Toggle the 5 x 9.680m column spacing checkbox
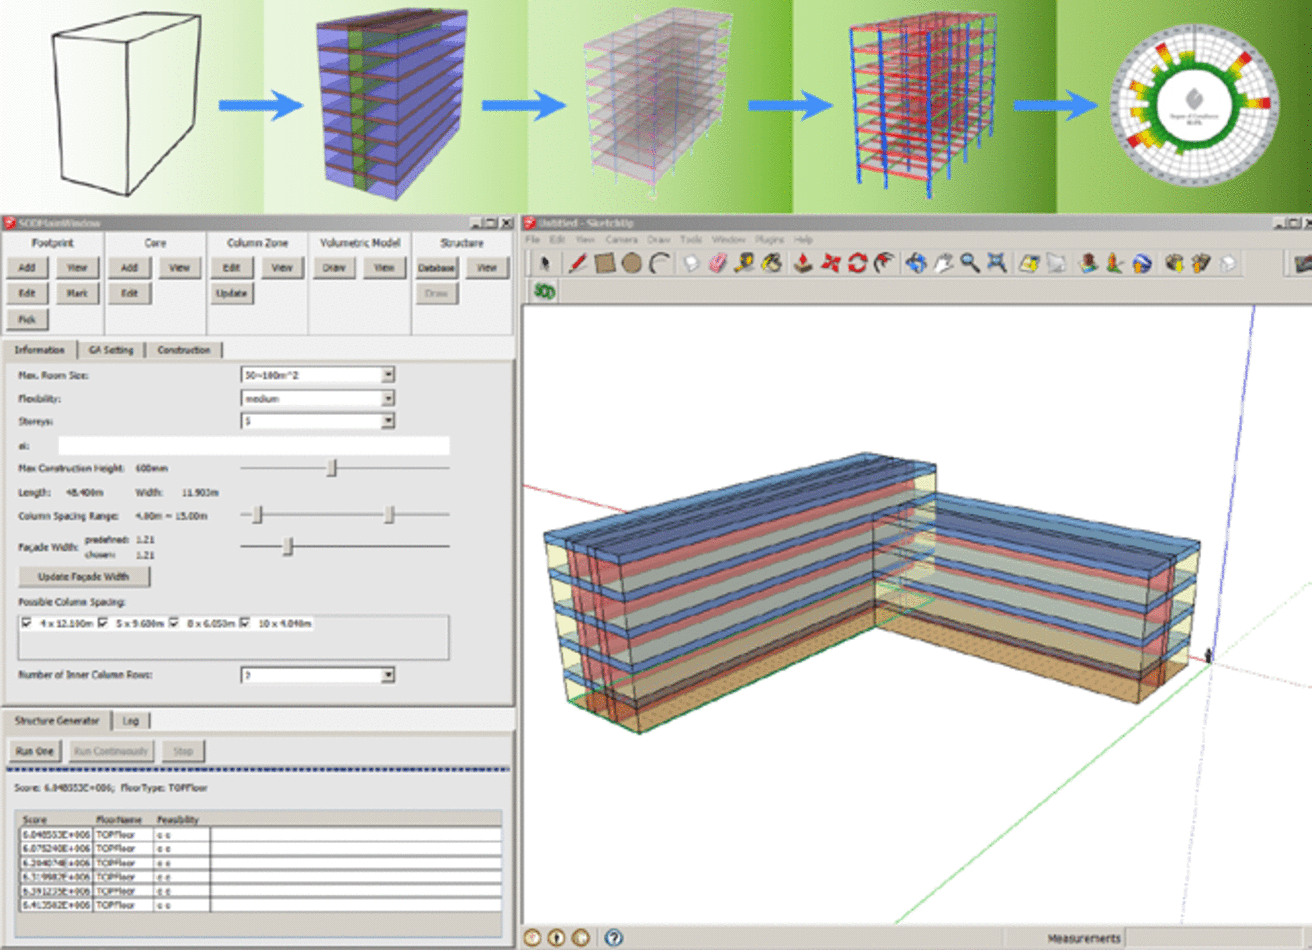This screenshot has width=1312, height=950. 103,623
